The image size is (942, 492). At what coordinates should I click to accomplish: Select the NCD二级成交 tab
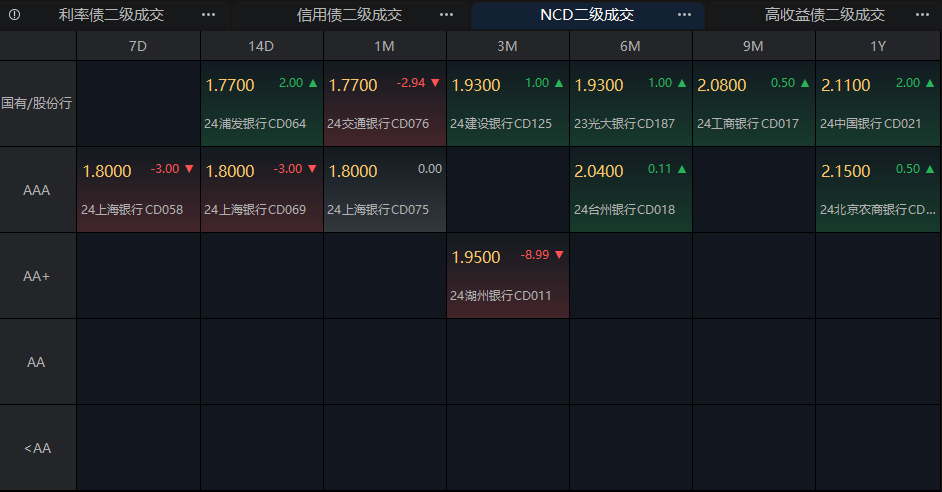(587, 15)
